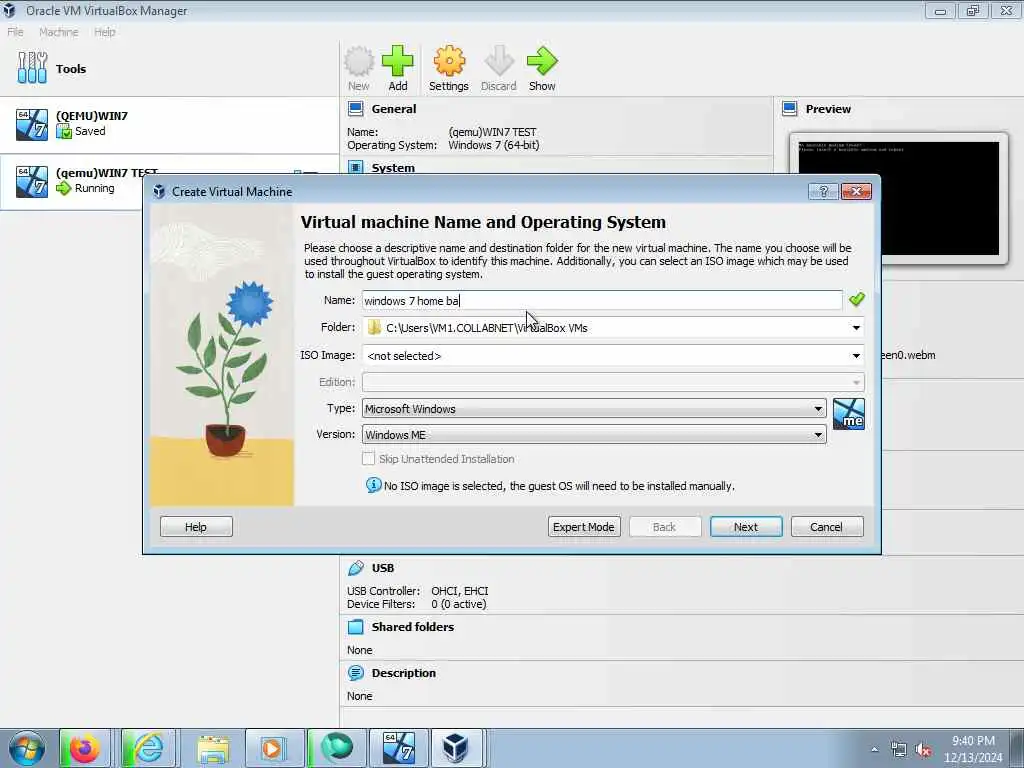Open Internet Explorer from the taskbar
The height and width of the screenshot is (768, 1024).
148,748
